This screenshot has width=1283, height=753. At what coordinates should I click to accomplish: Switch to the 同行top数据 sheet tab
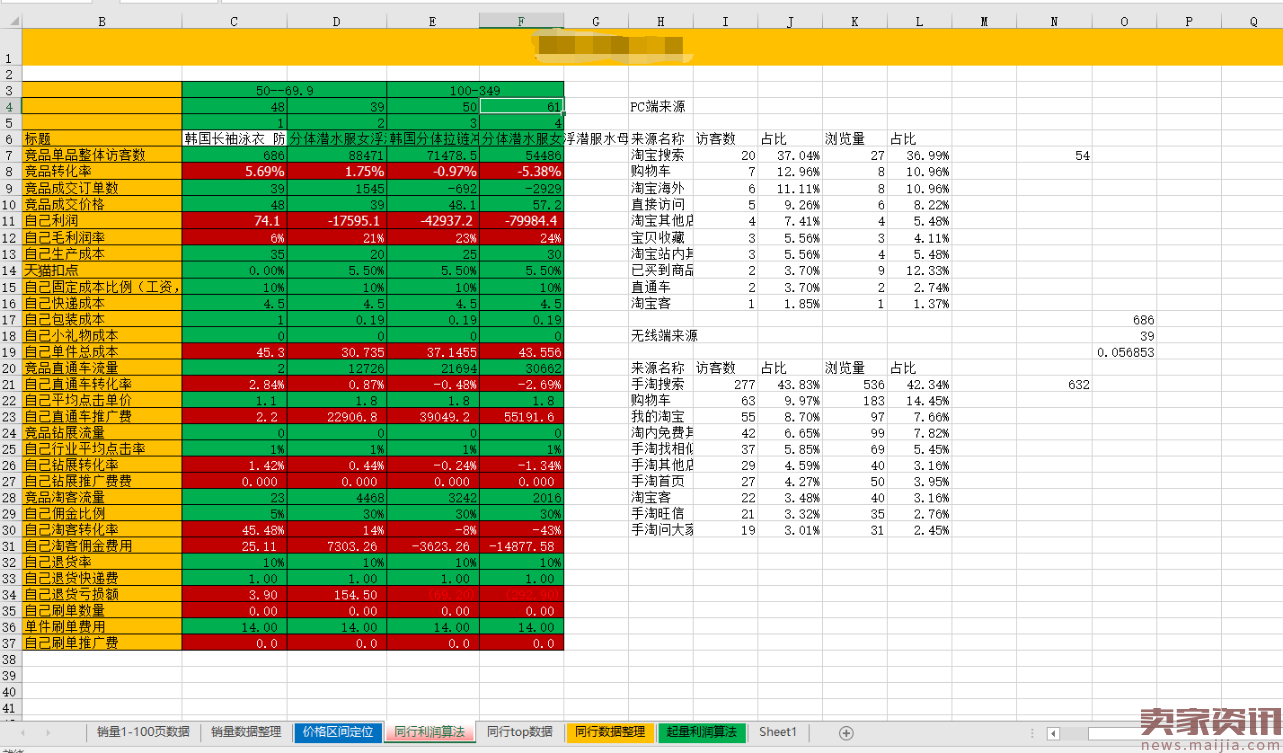(520, 732)
